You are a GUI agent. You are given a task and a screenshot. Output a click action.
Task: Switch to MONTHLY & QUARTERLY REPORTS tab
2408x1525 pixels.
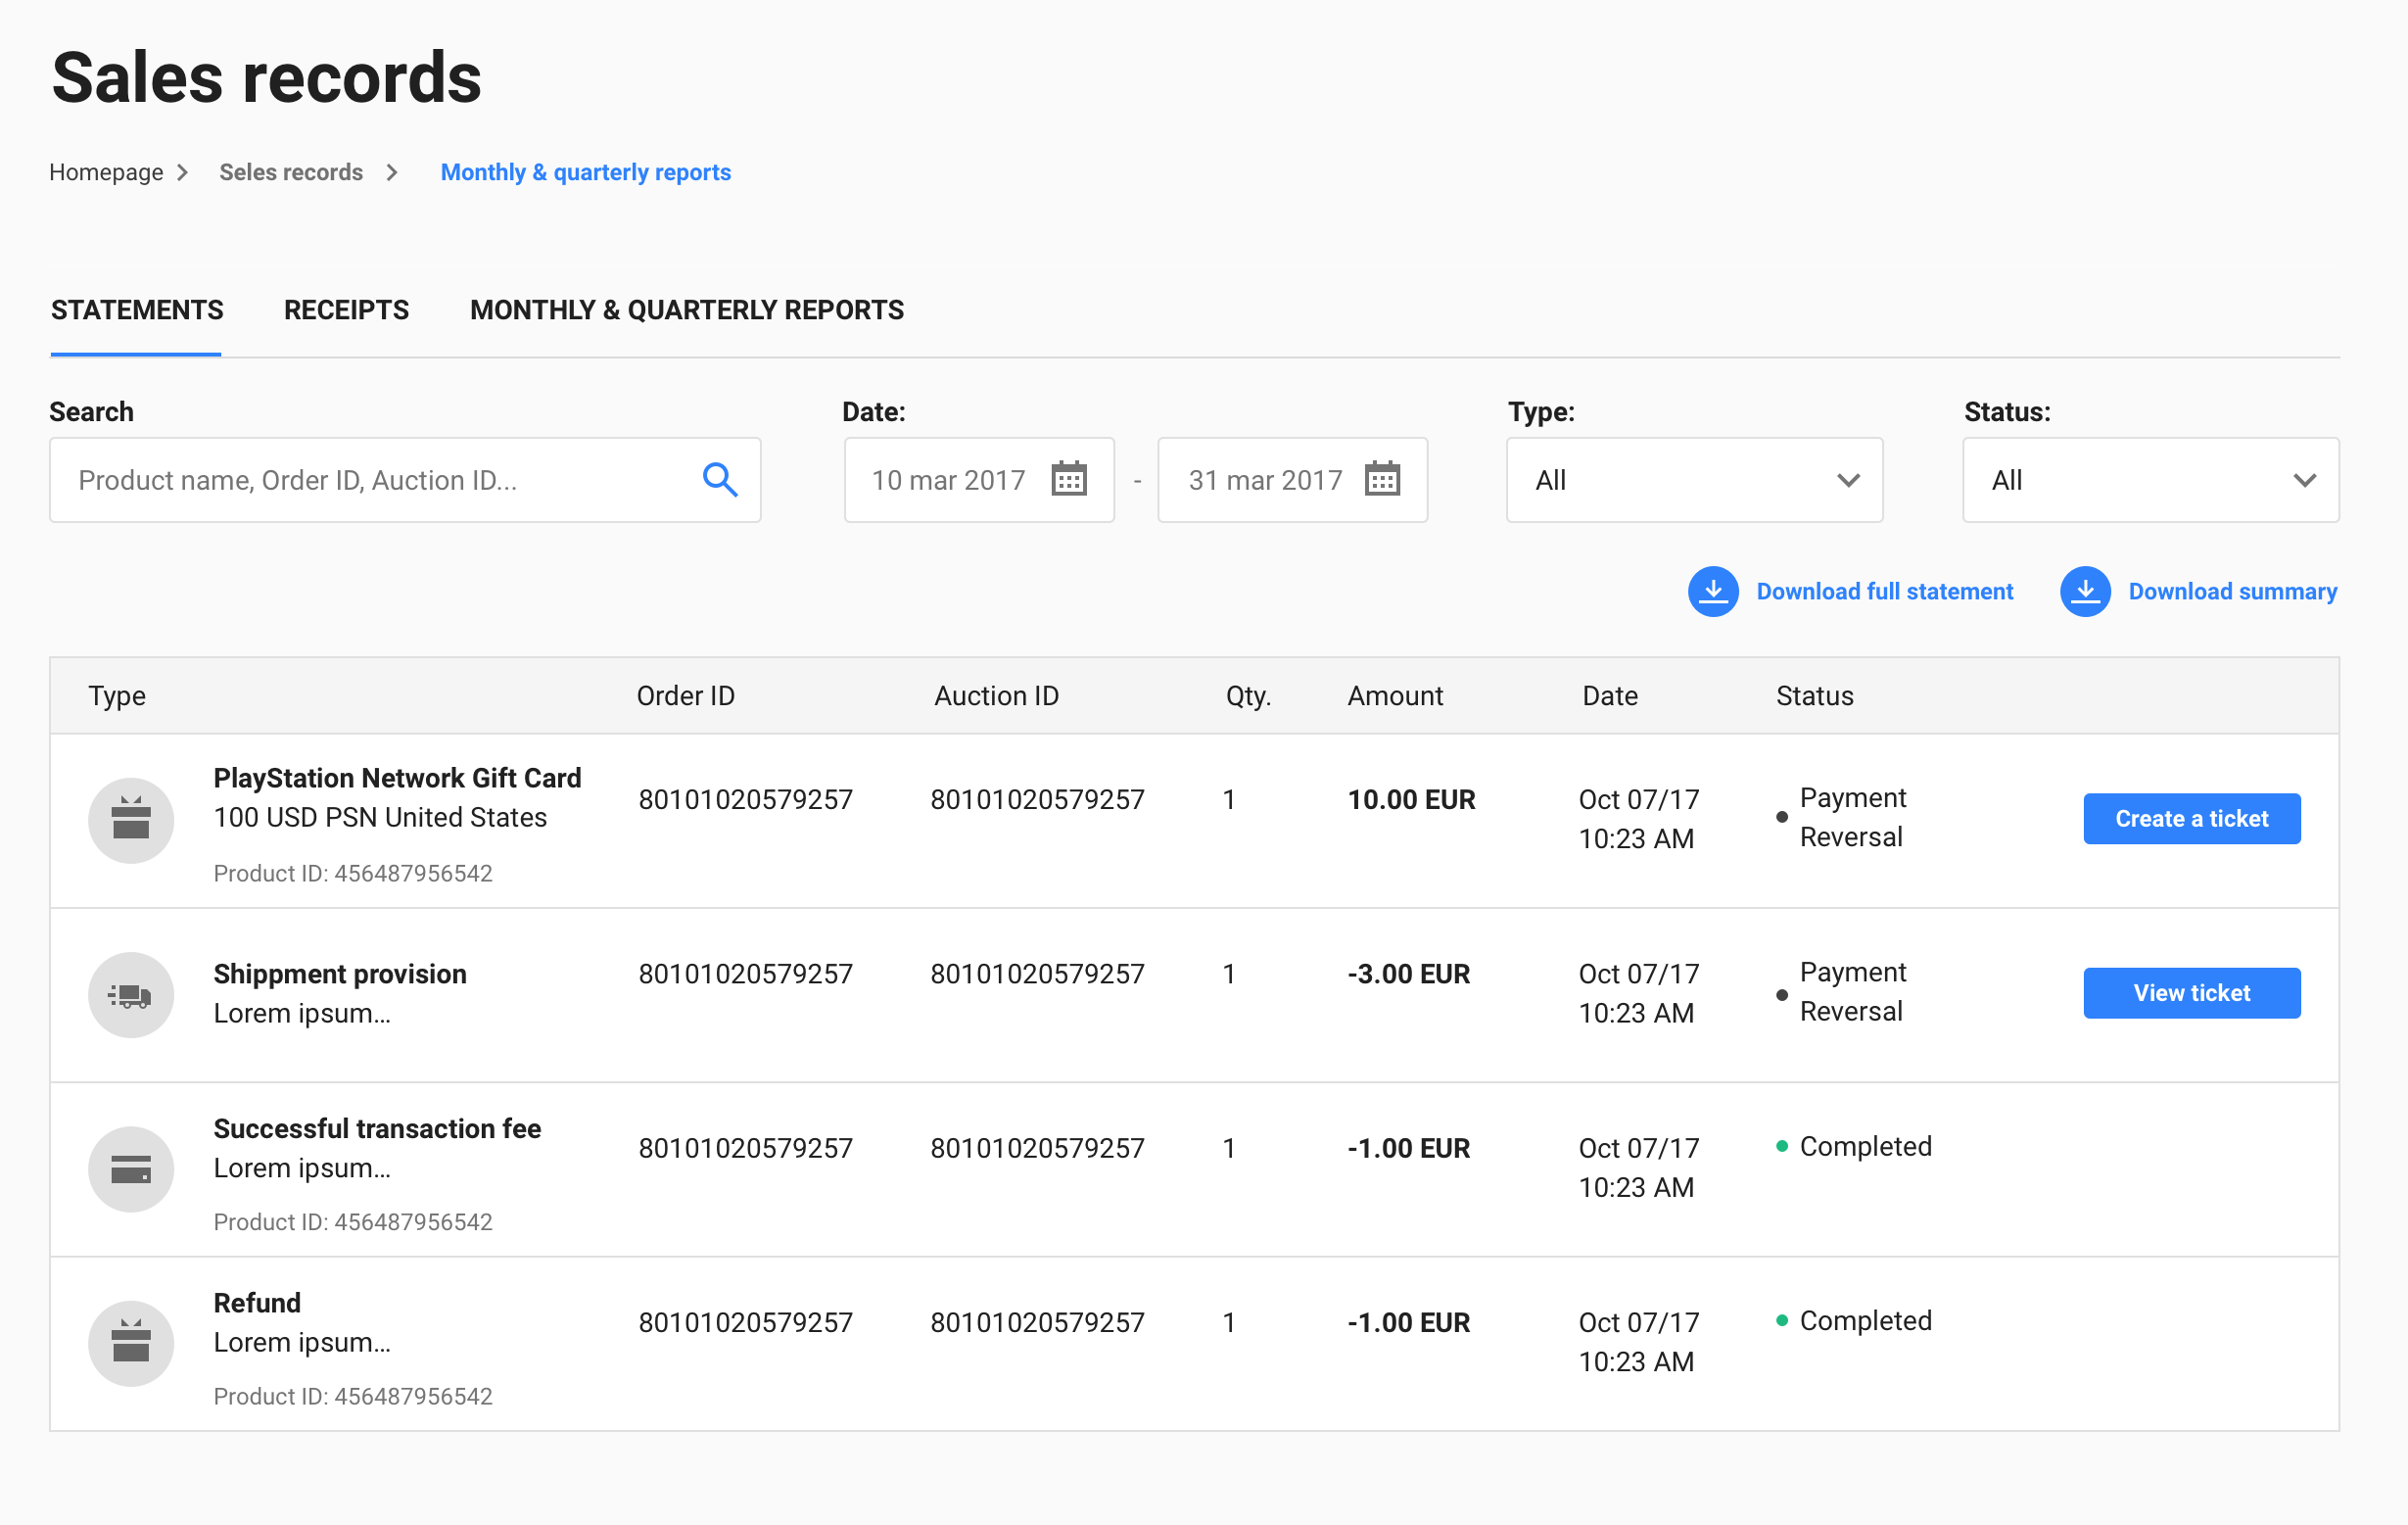click(686, 310)
